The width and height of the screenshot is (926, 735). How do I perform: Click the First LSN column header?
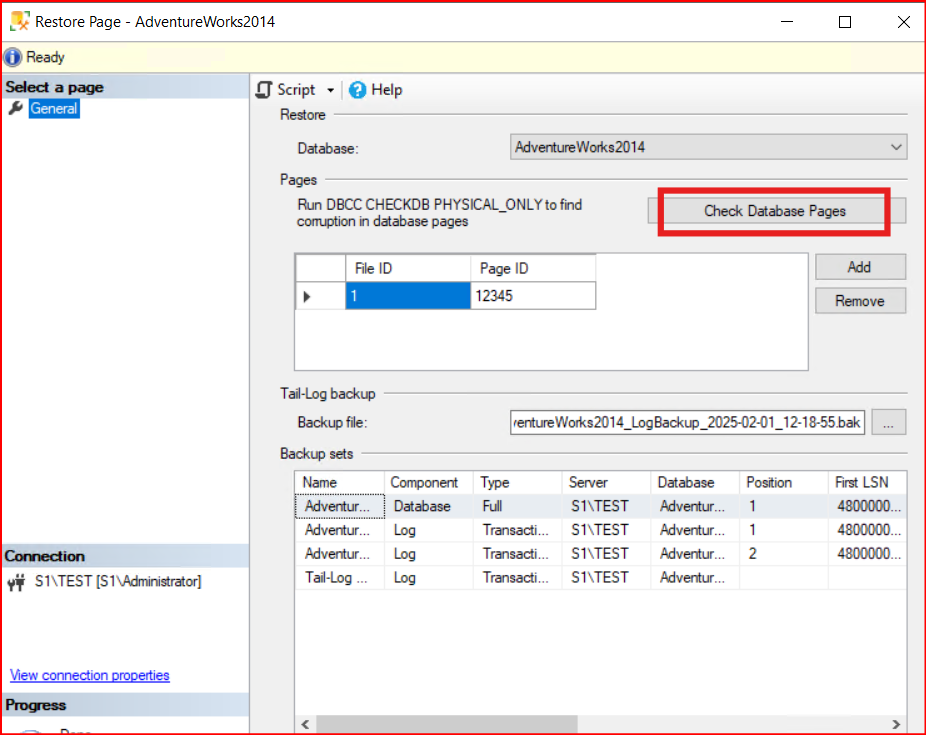865,482
